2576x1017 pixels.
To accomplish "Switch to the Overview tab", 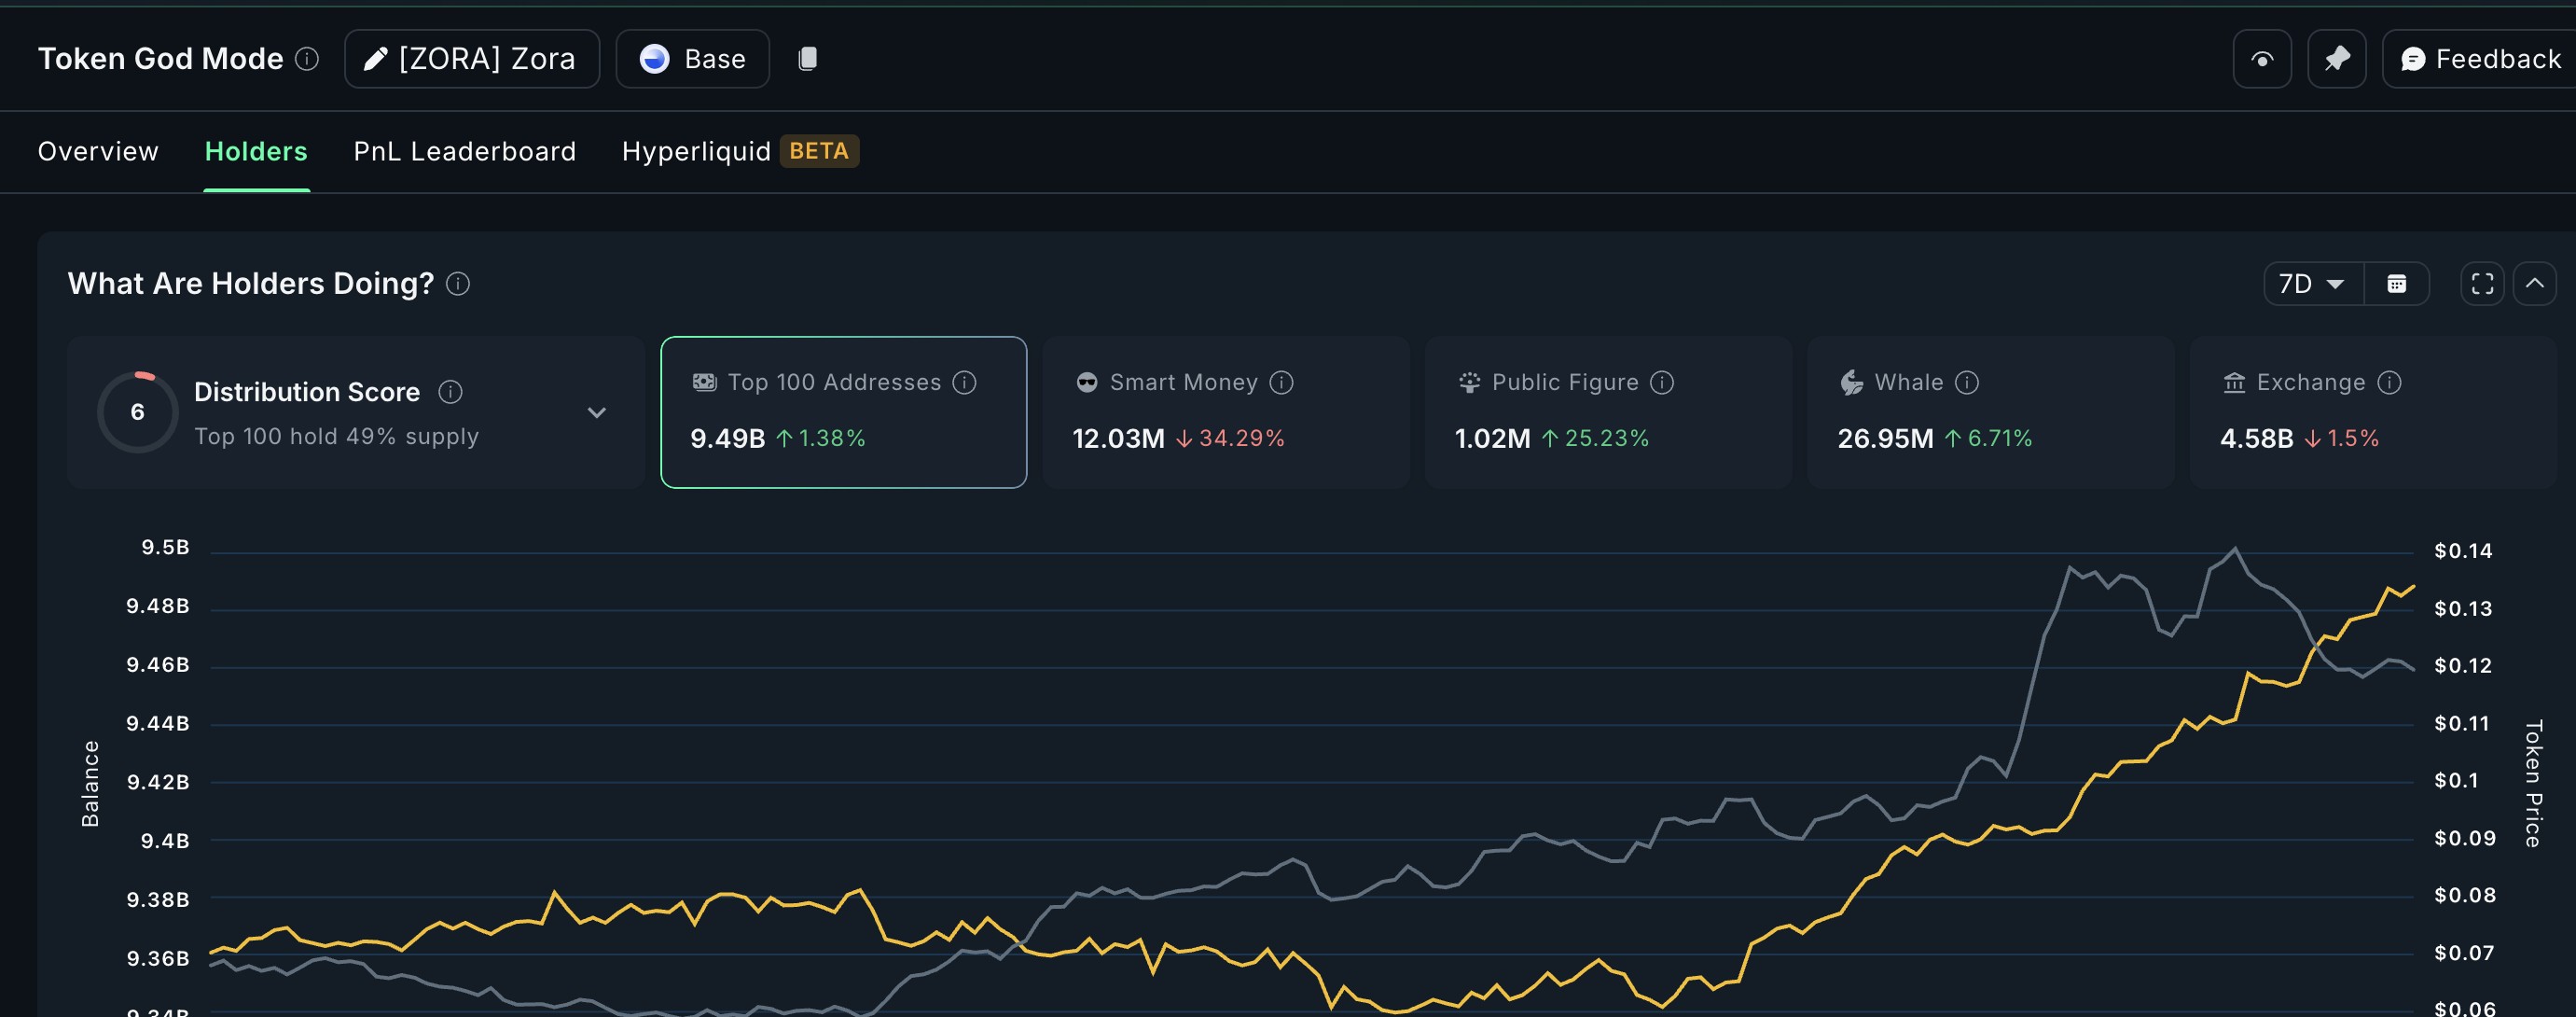I will (x=98, y=151).
